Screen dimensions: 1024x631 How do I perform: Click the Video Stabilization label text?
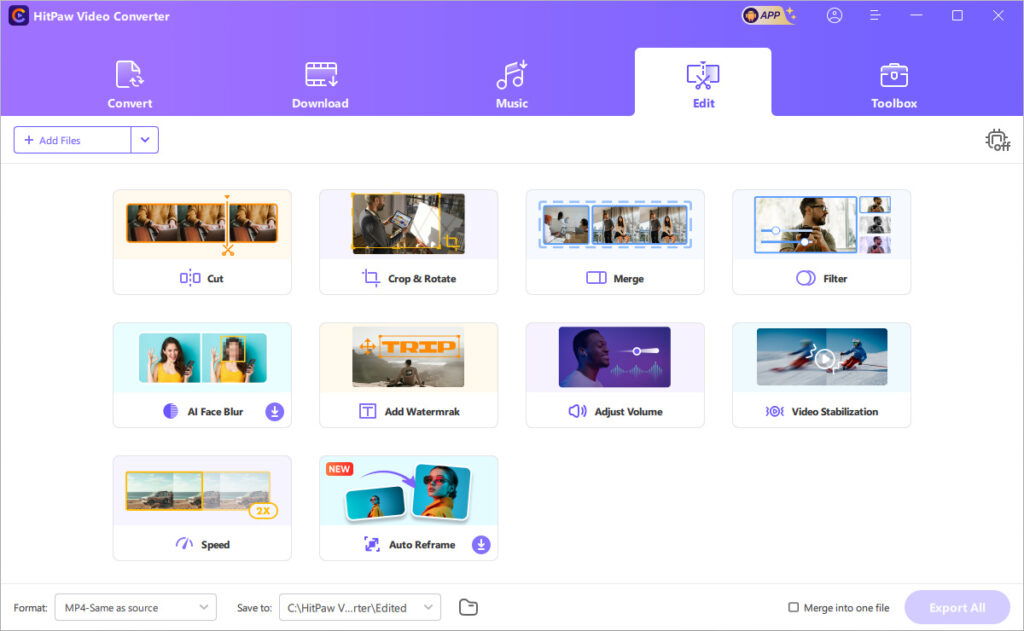pos(835,412)
